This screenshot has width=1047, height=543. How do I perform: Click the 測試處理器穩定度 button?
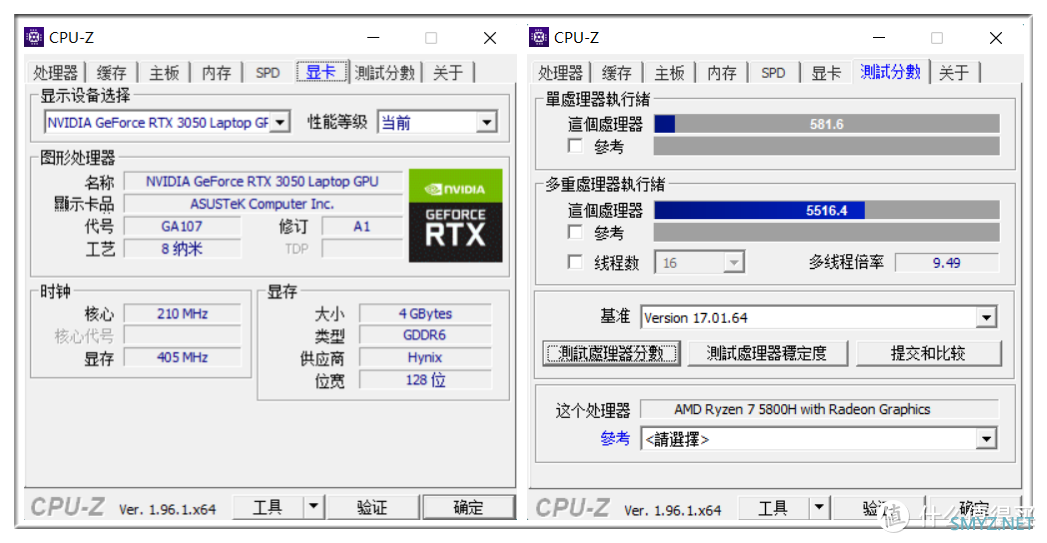coord(767,353)
